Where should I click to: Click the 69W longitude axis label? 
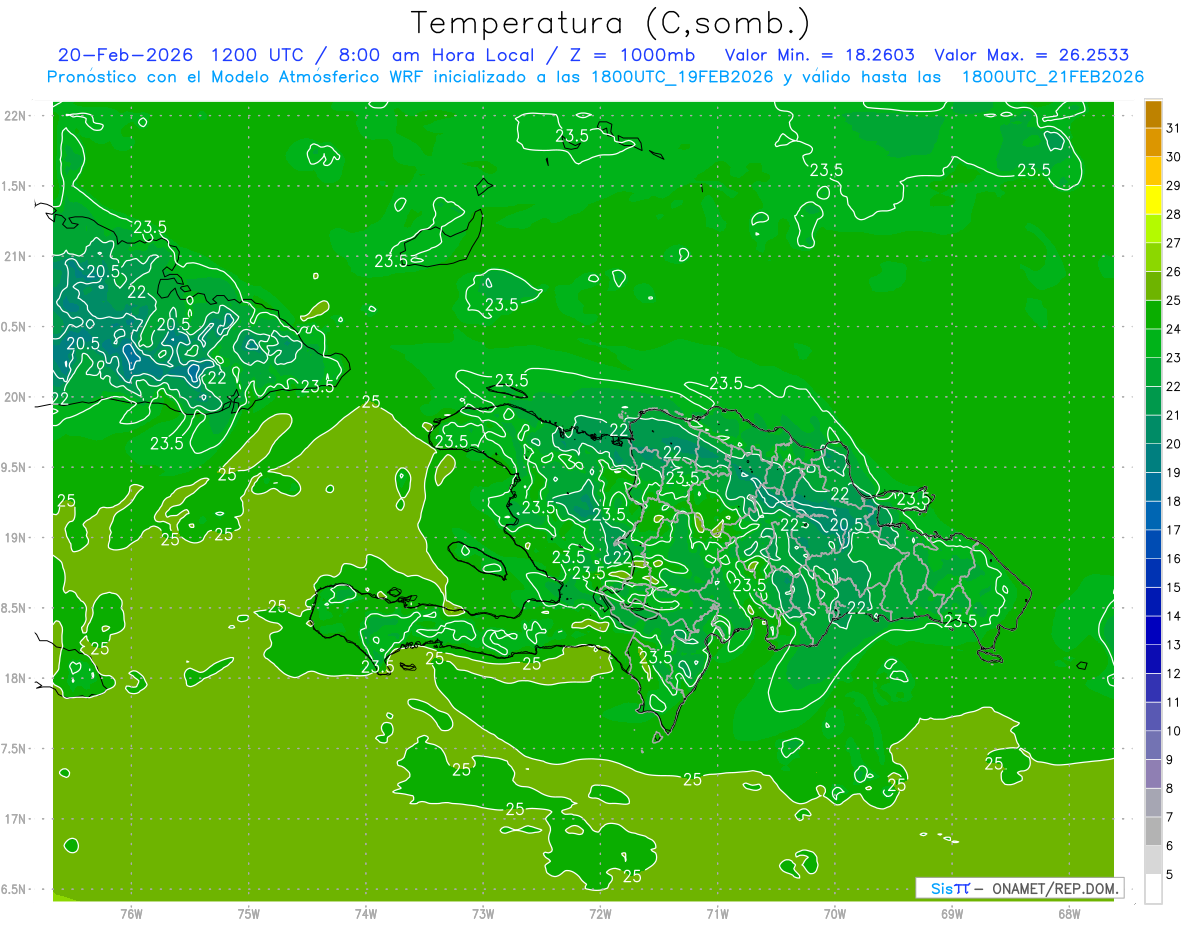click(x=952, y=913)
